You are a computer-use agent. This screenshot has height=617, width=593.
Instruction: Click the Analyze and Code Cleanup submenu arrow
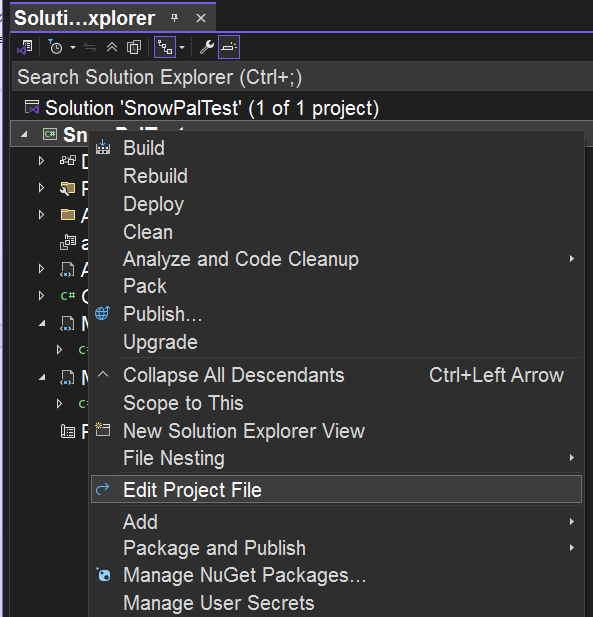(x=571, y=259)
